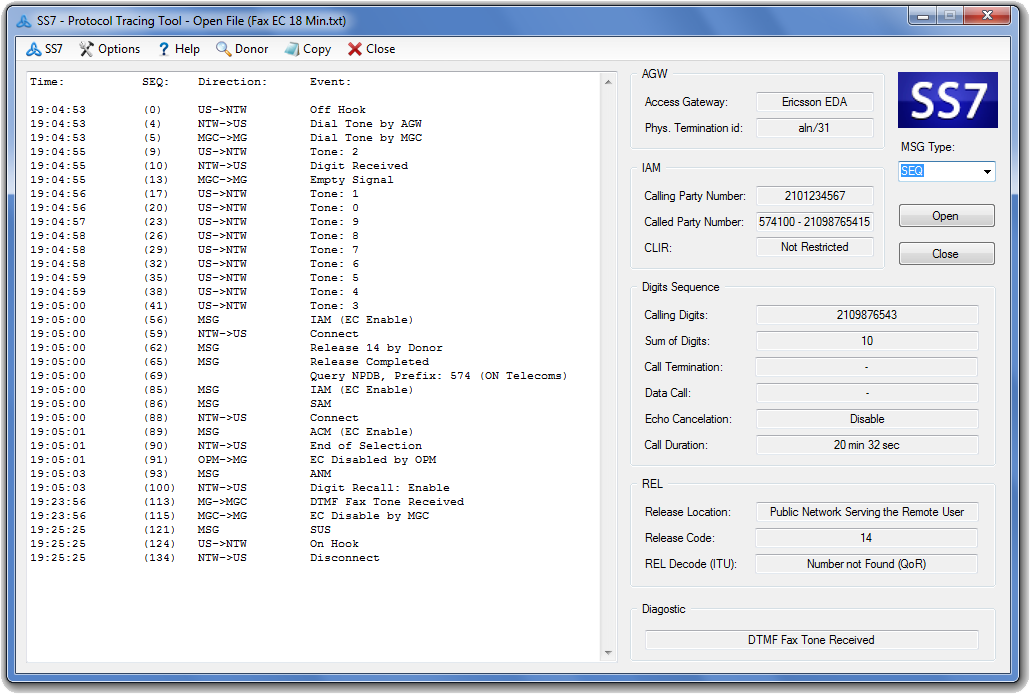Click the Donor magnifier icon
Image resolution: width=1030 pixels, height=694 pixels.
click(x=224, y=49)
